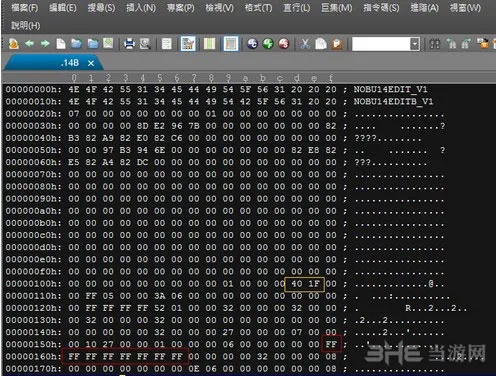The image size is (496, 376).
Task: Print the current file
Action: [x=129, y=44]
